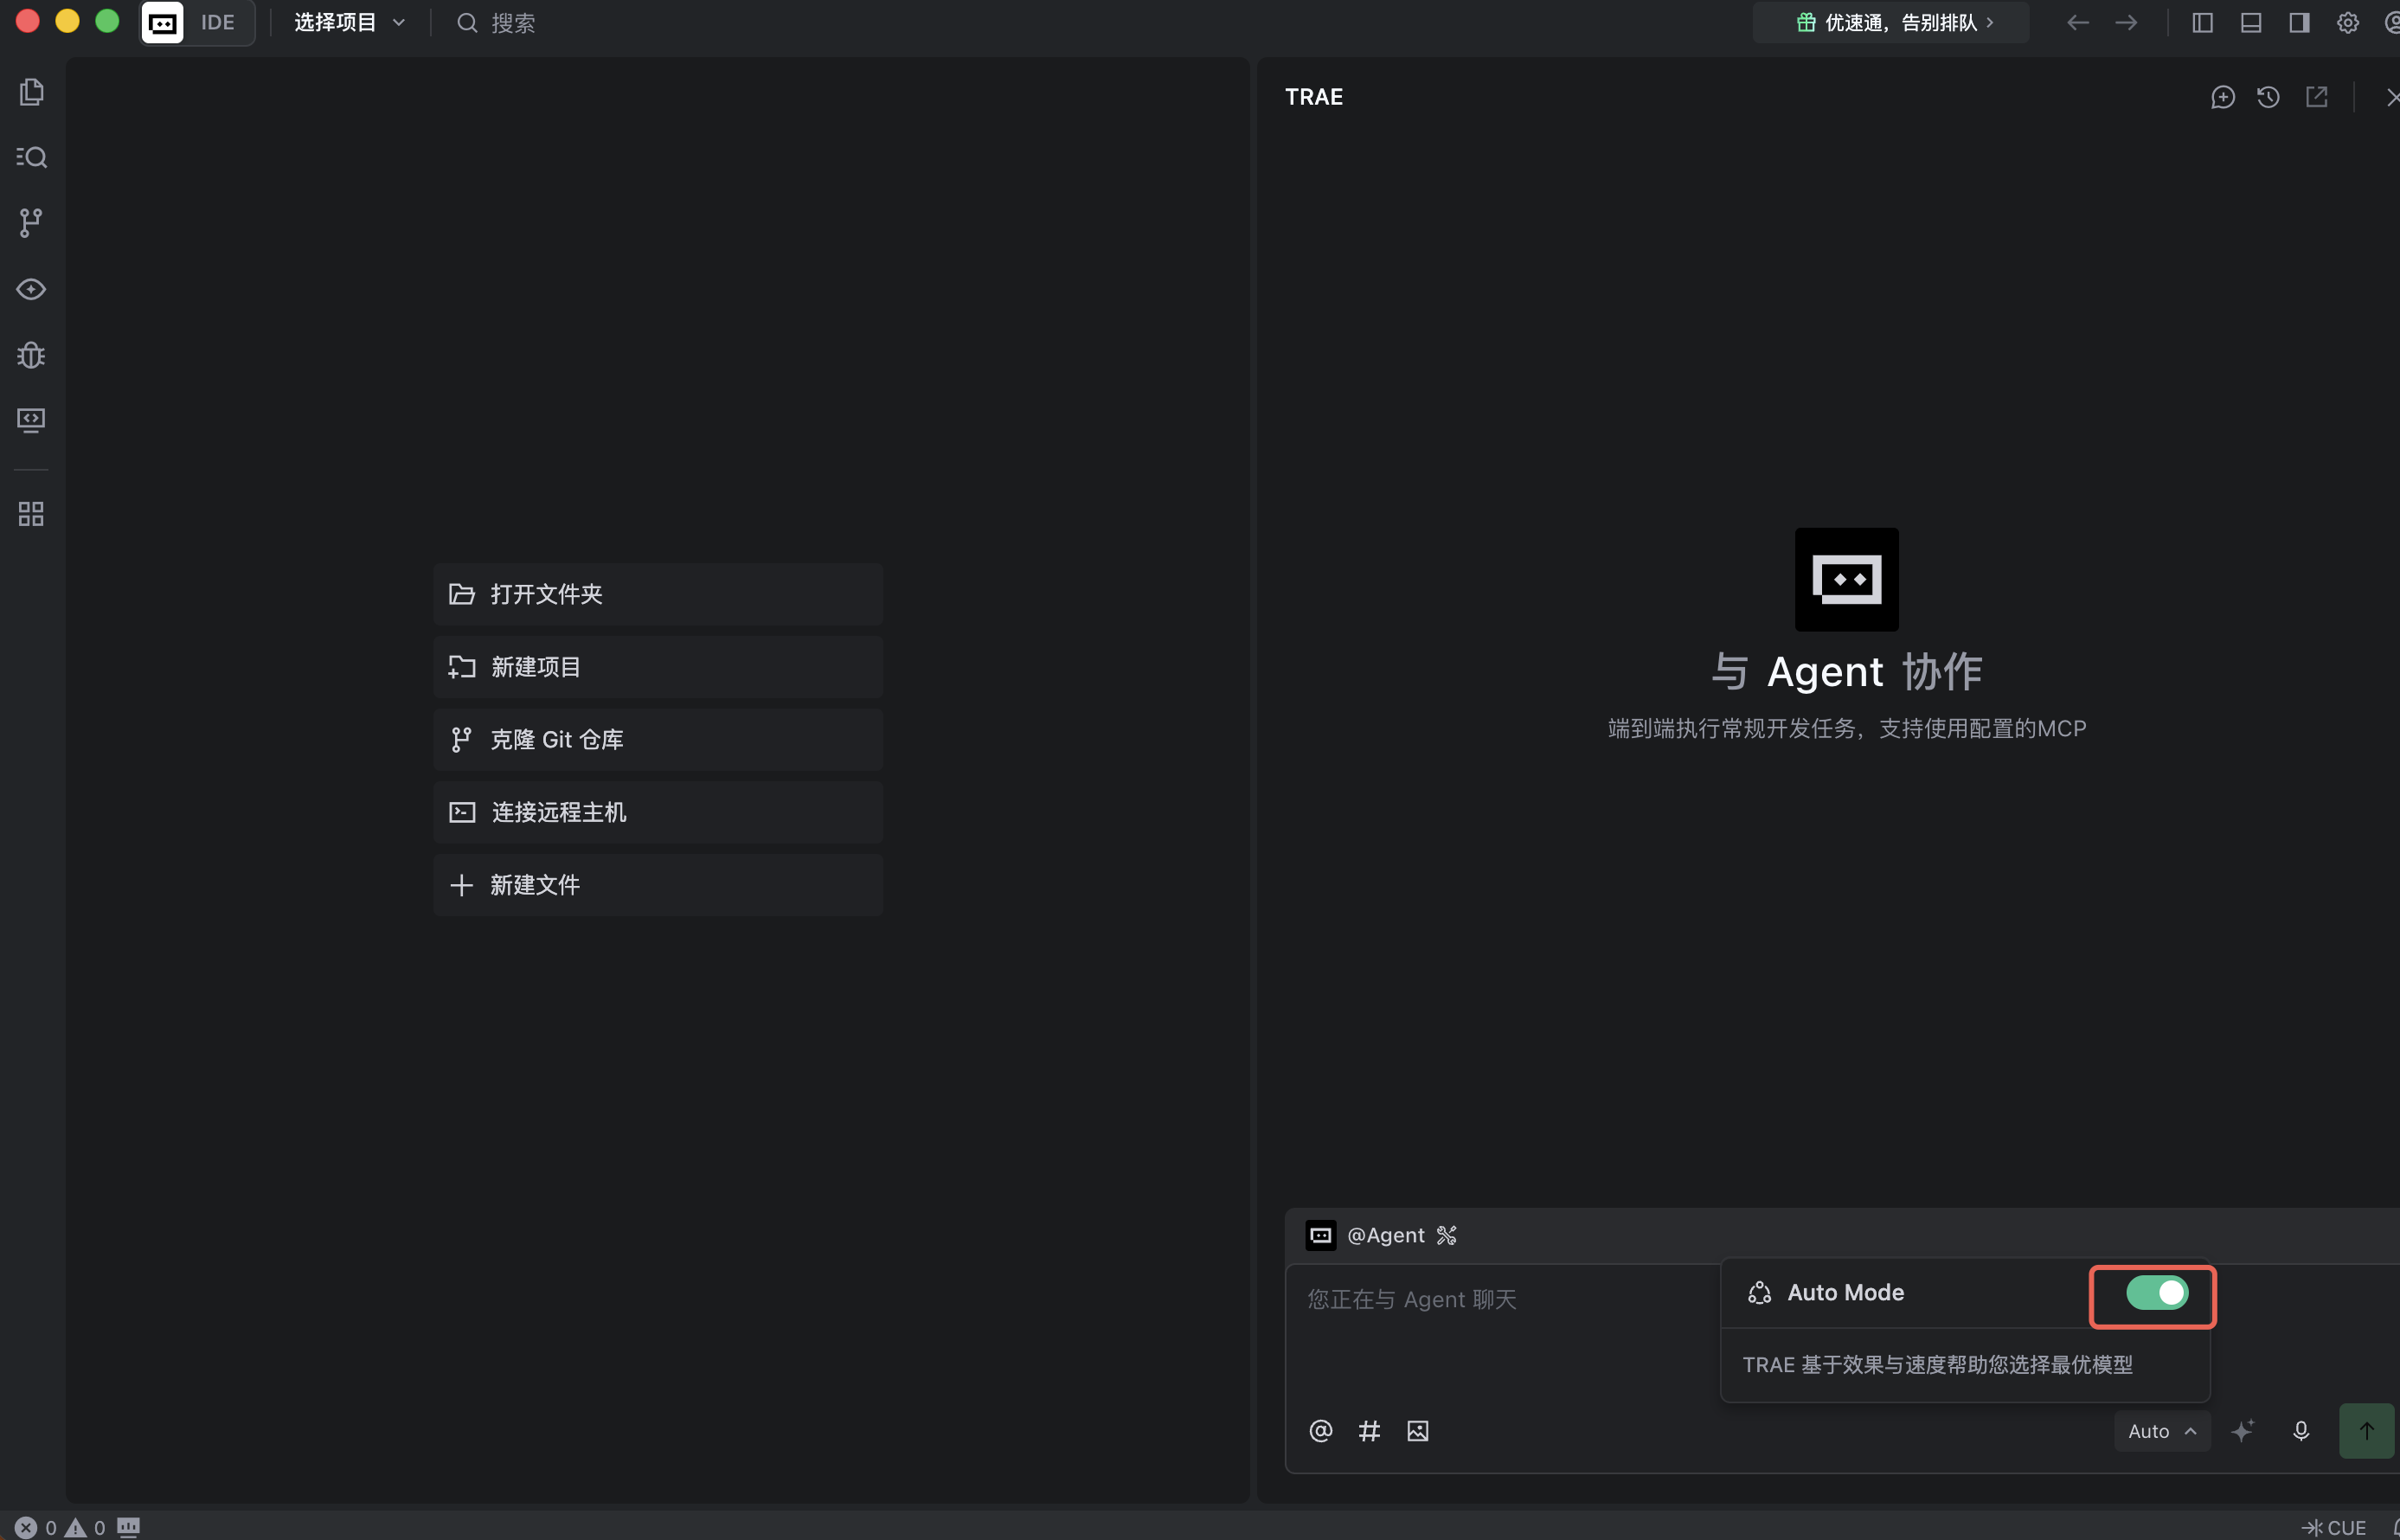This screenshot has width=2400, height=1540.
Task: Click 克隆 Git 仓库 button
Action: (x=658, y=740)
